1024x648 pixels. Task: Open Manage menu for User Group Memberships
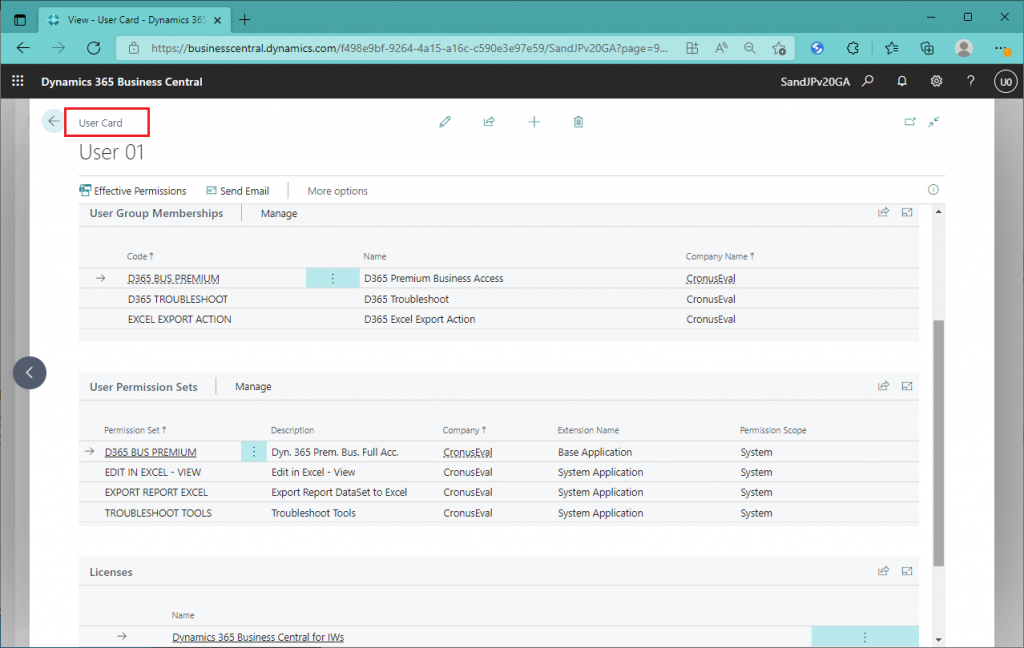tap(279, 213)
